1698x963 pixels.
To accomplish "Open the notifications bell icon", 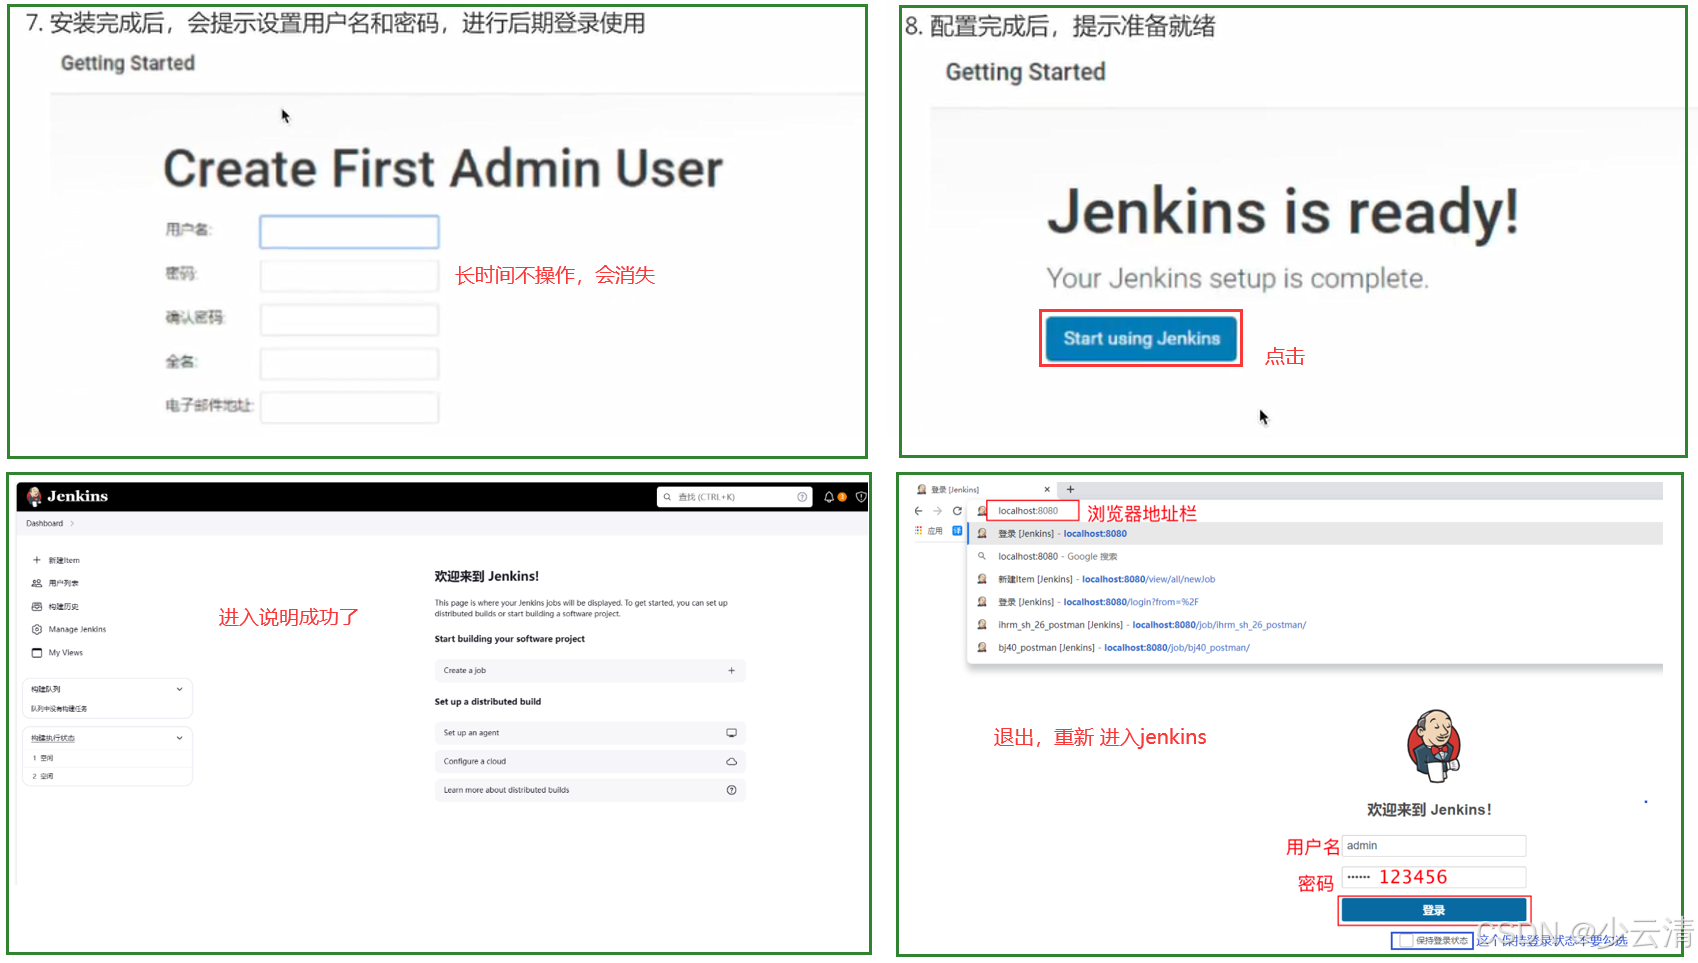I will coord(829,497).
